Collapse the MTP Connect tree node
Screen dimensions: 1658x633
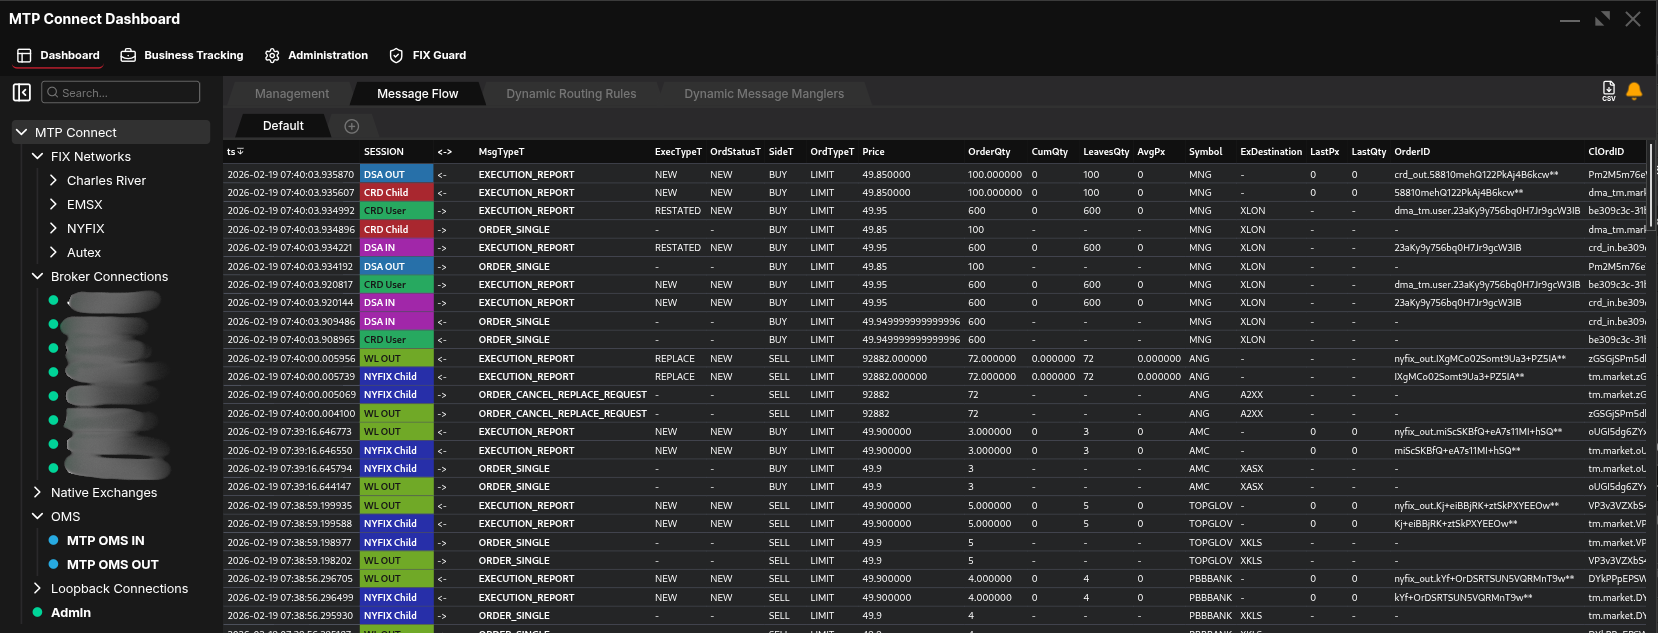(22, 132)
